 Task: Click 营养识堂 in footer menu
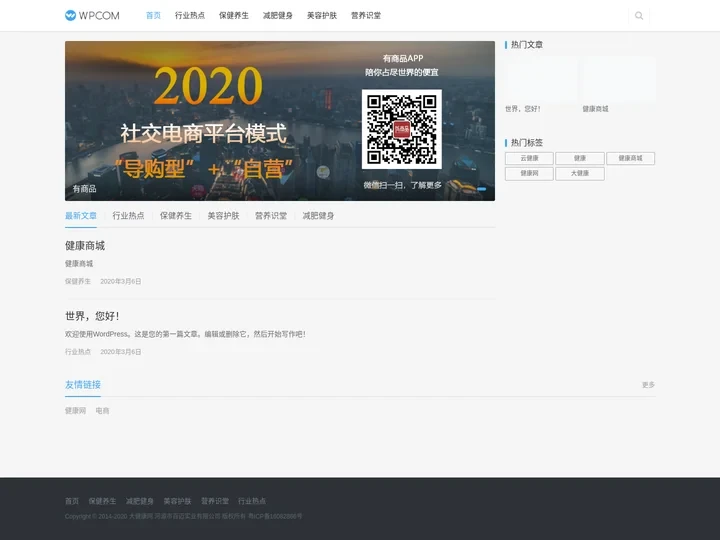click(214, 501)
